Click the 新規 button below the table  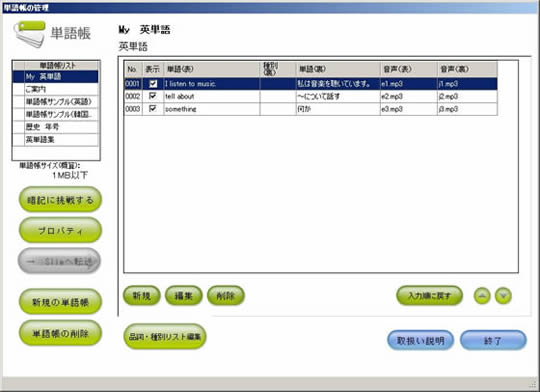click(142, 295)
